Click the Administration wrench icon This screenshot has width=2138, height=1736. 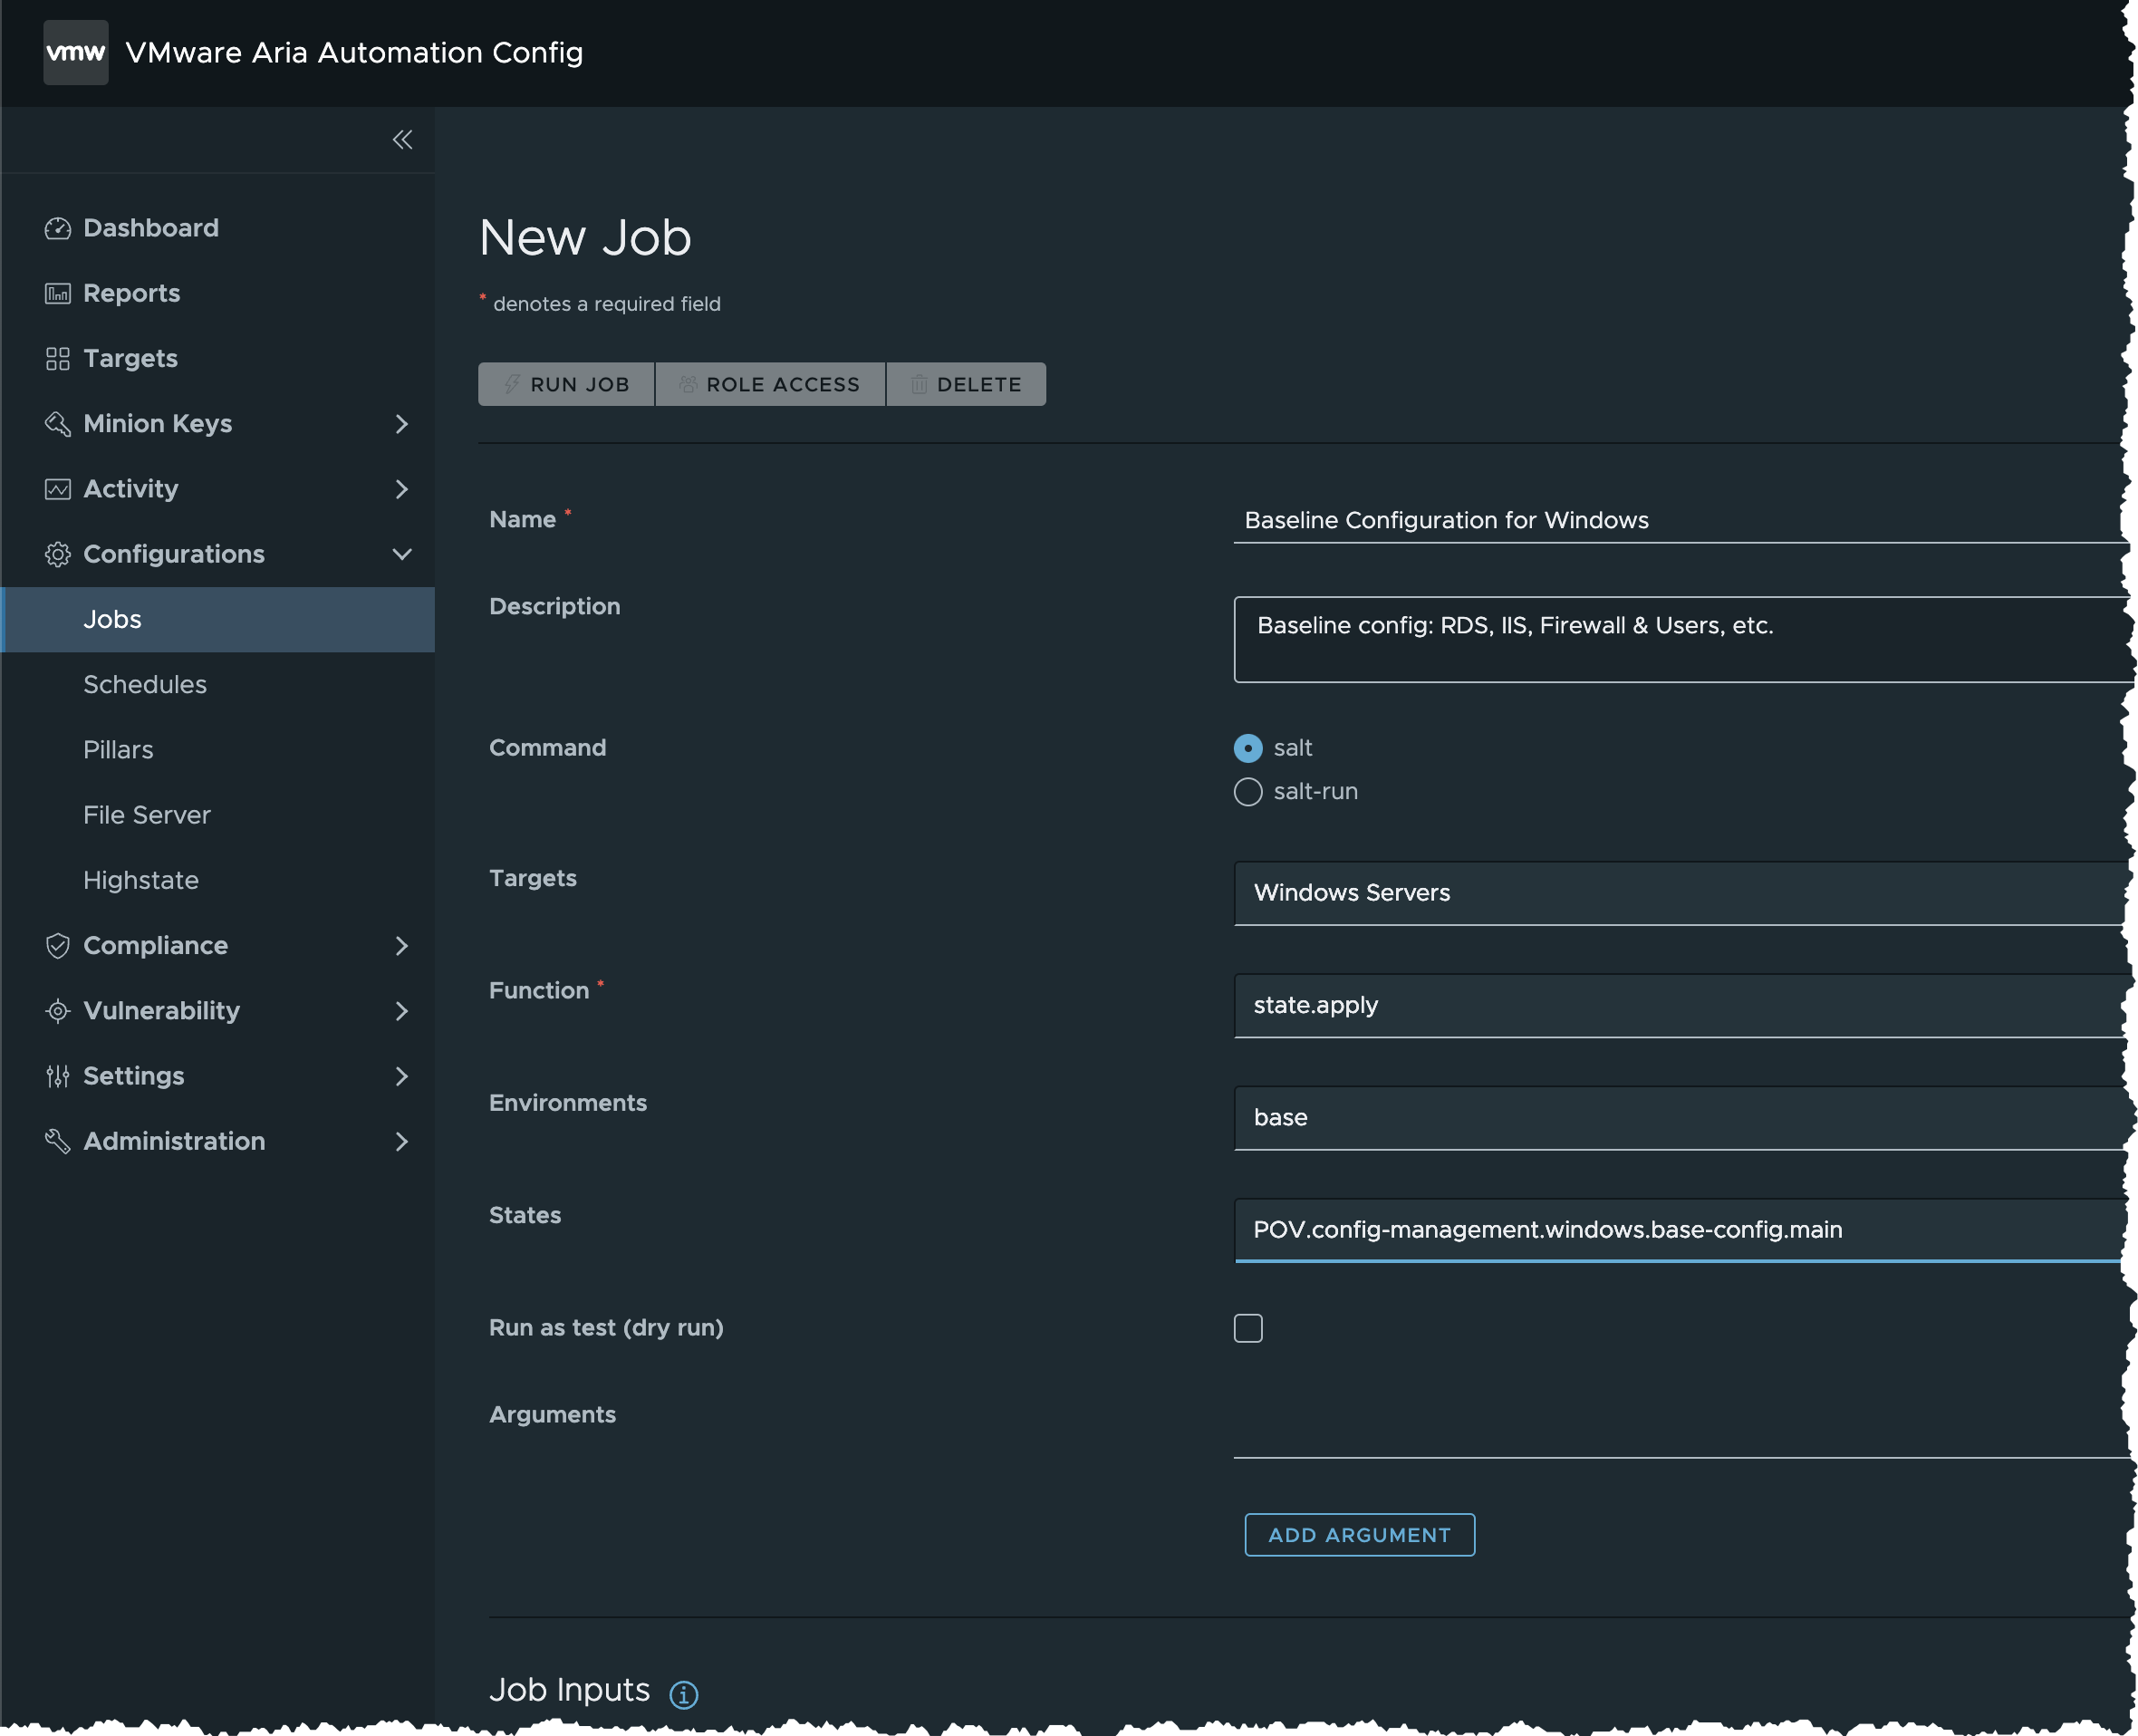tap(58, 1141)
